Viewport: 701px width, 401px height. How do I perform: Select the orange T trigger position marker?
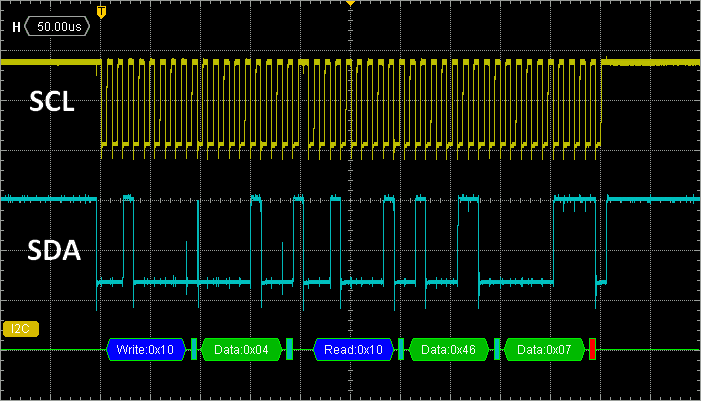(102, 12)
